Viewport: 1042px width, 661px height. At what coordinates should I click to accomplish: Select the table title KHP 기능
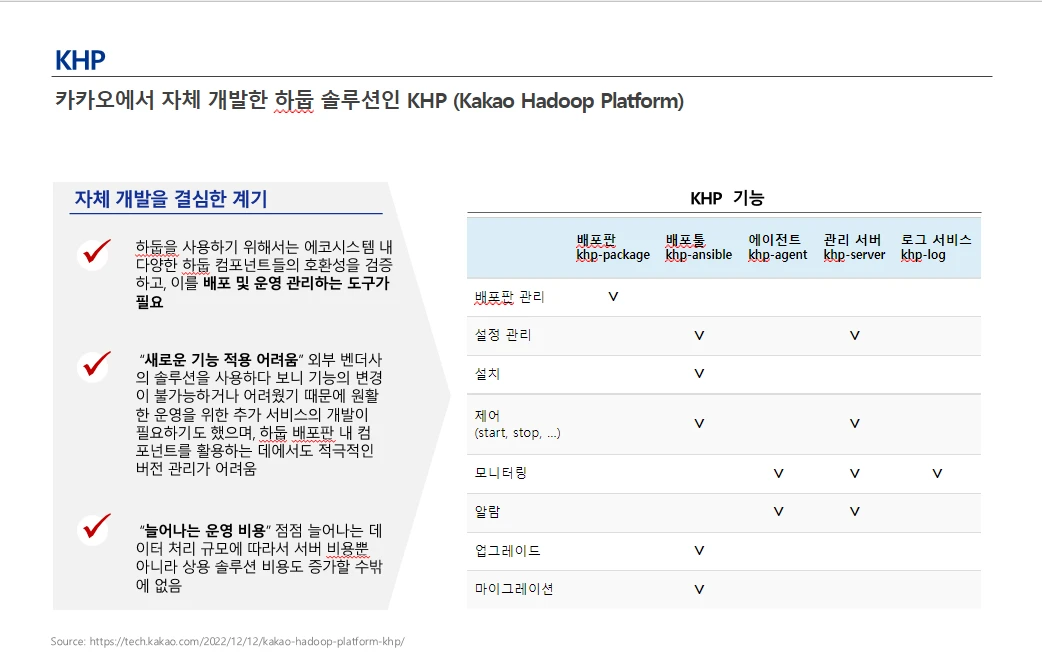click(x=727, y=198)
